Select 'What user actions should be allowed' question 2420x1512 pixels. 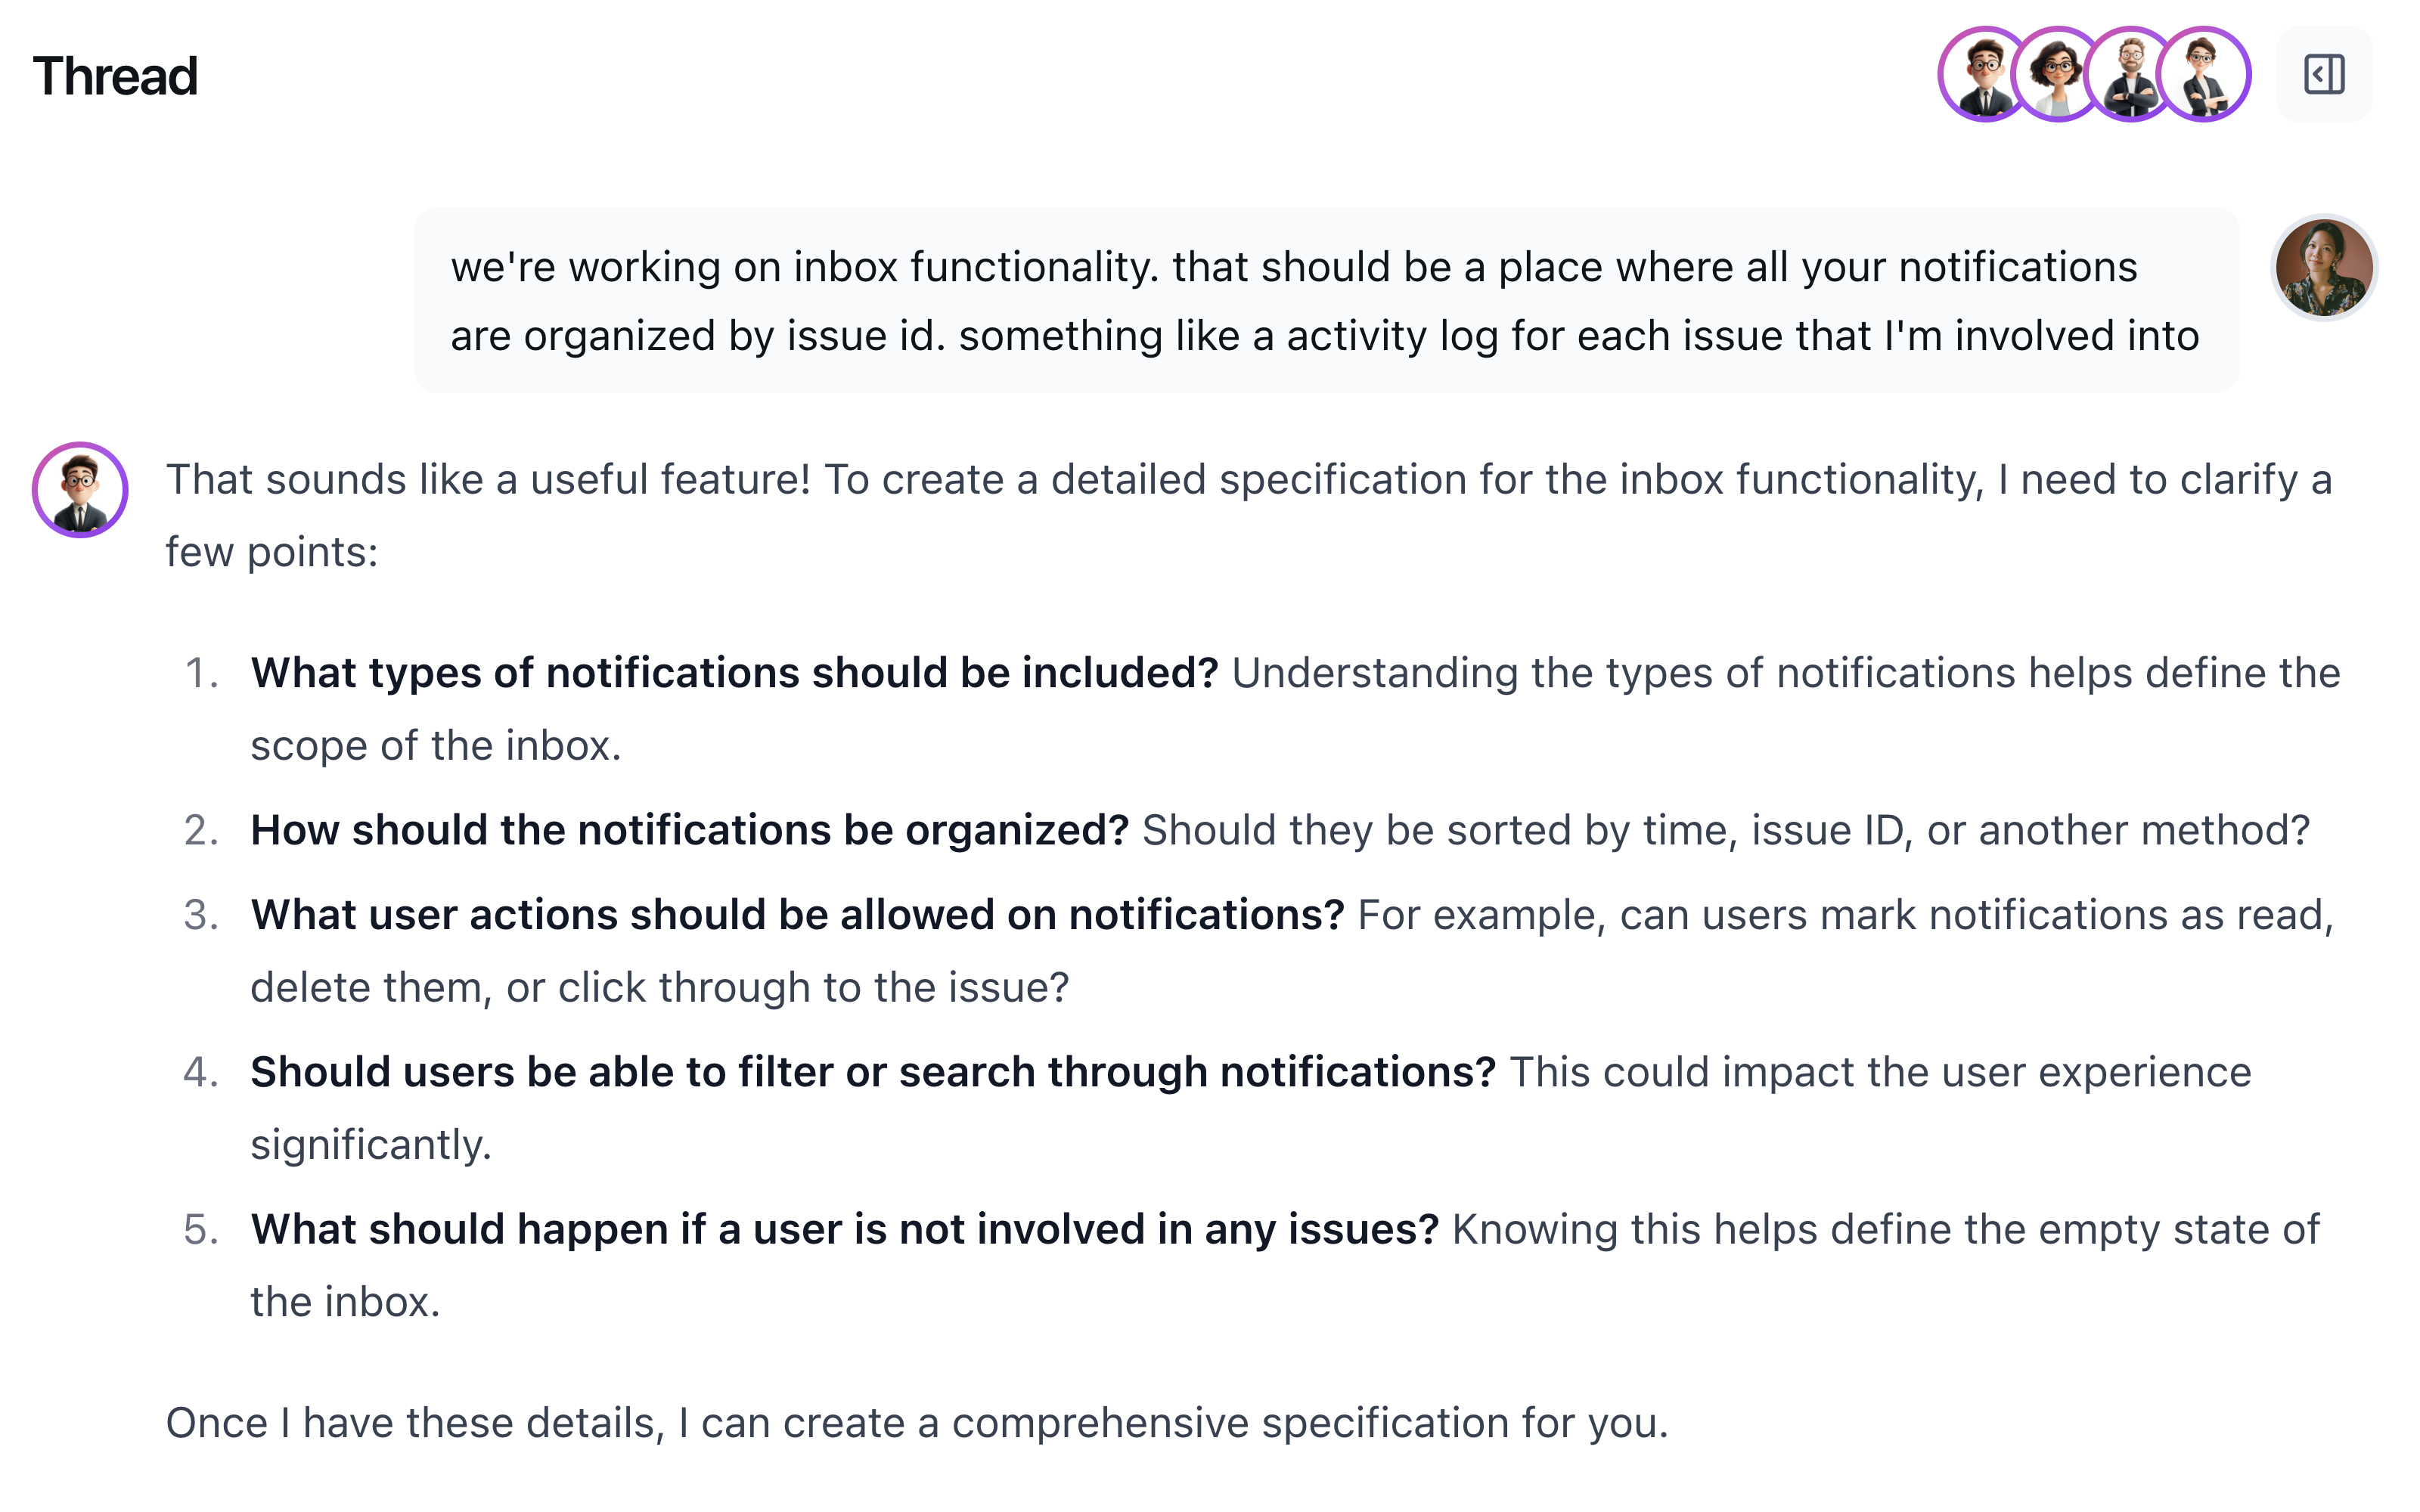(797, 915)
